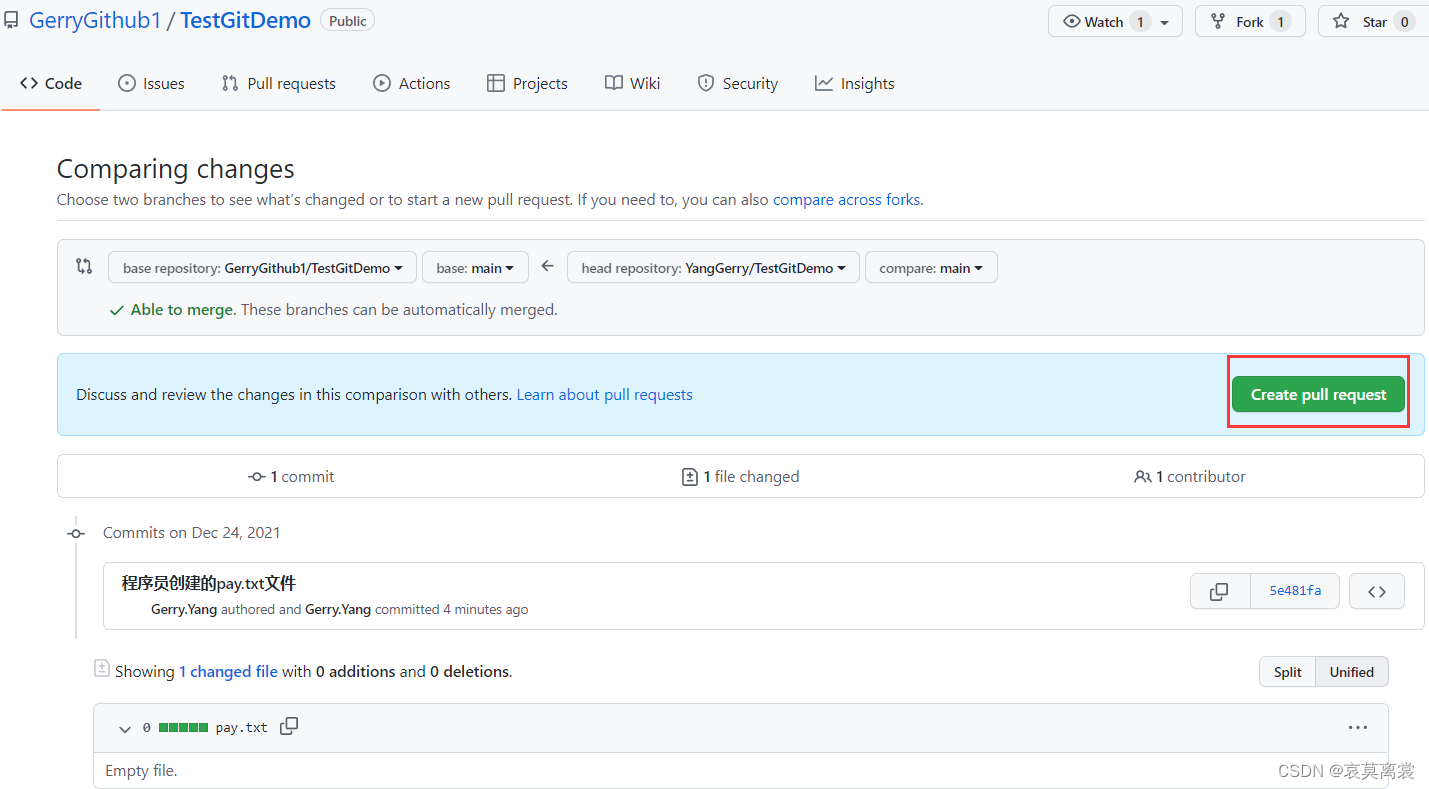The image size is (1429, 789).
Task: Open the 1 changed file link
Action: click(228, 672)
